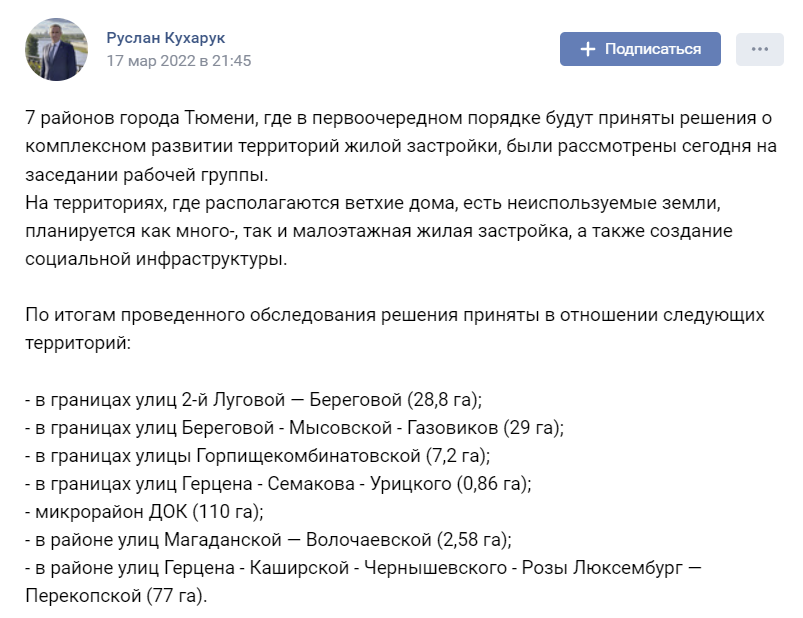Click the list item 2-й Луговой — Береговой

253,400
